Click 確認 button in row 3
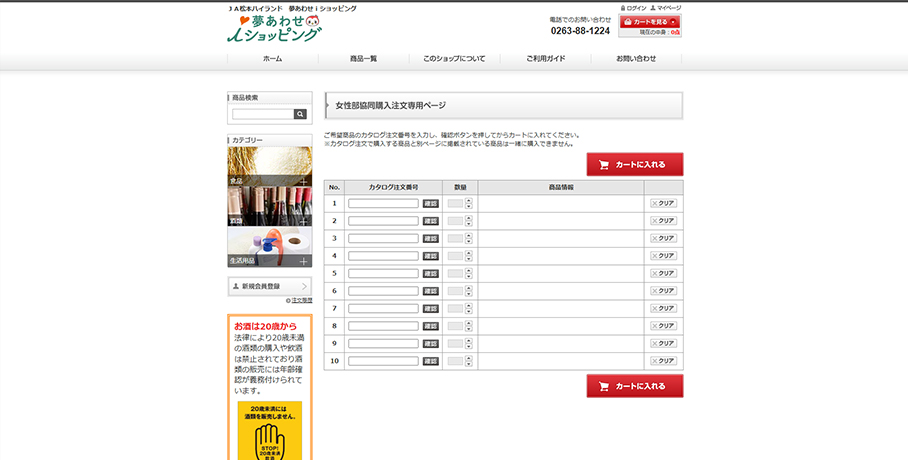 [x=431, y=239]
